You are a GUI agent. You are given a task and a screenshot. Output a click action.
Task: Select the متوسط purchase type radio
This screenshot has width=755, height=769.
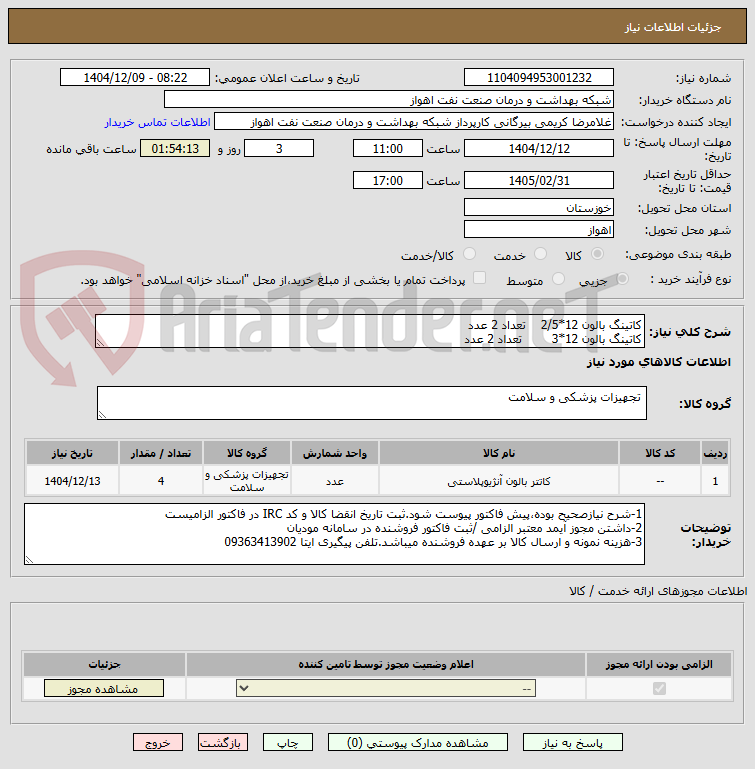[558, 279]
